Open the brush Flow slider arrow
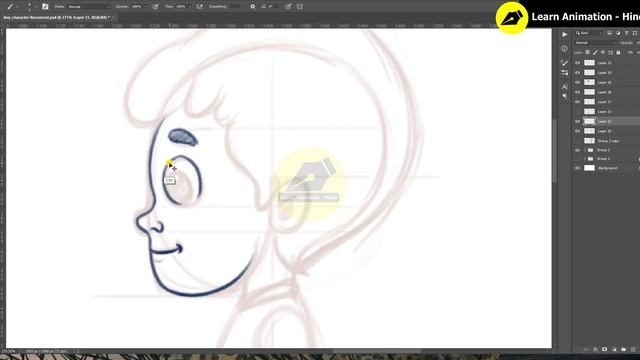The width and height of the screenshot is (640, 360). 190,7
